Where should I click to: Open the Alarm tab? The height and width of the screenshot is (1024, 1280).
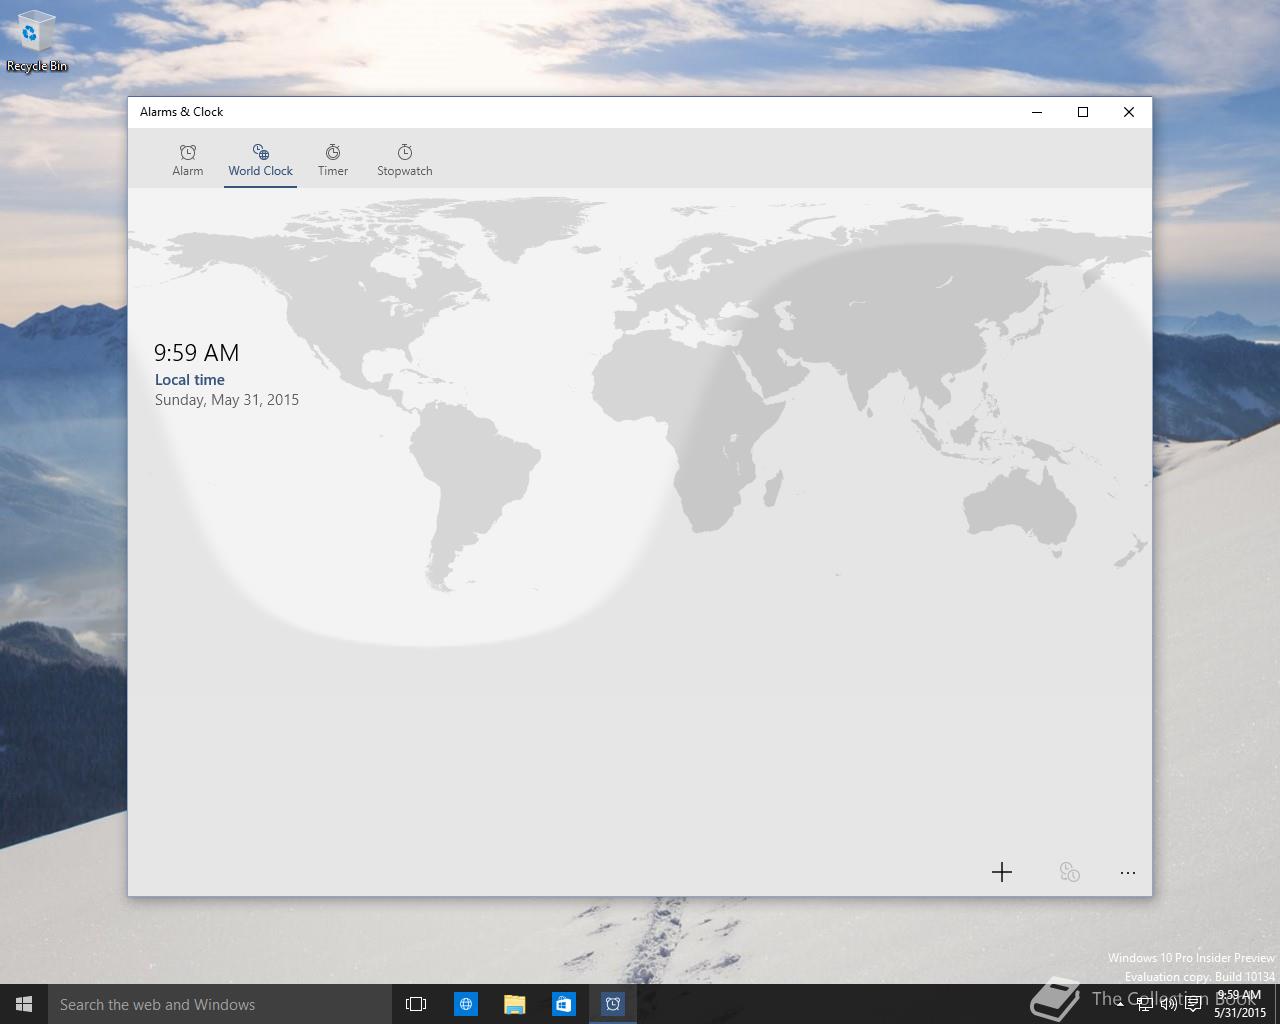pos(187,160)
